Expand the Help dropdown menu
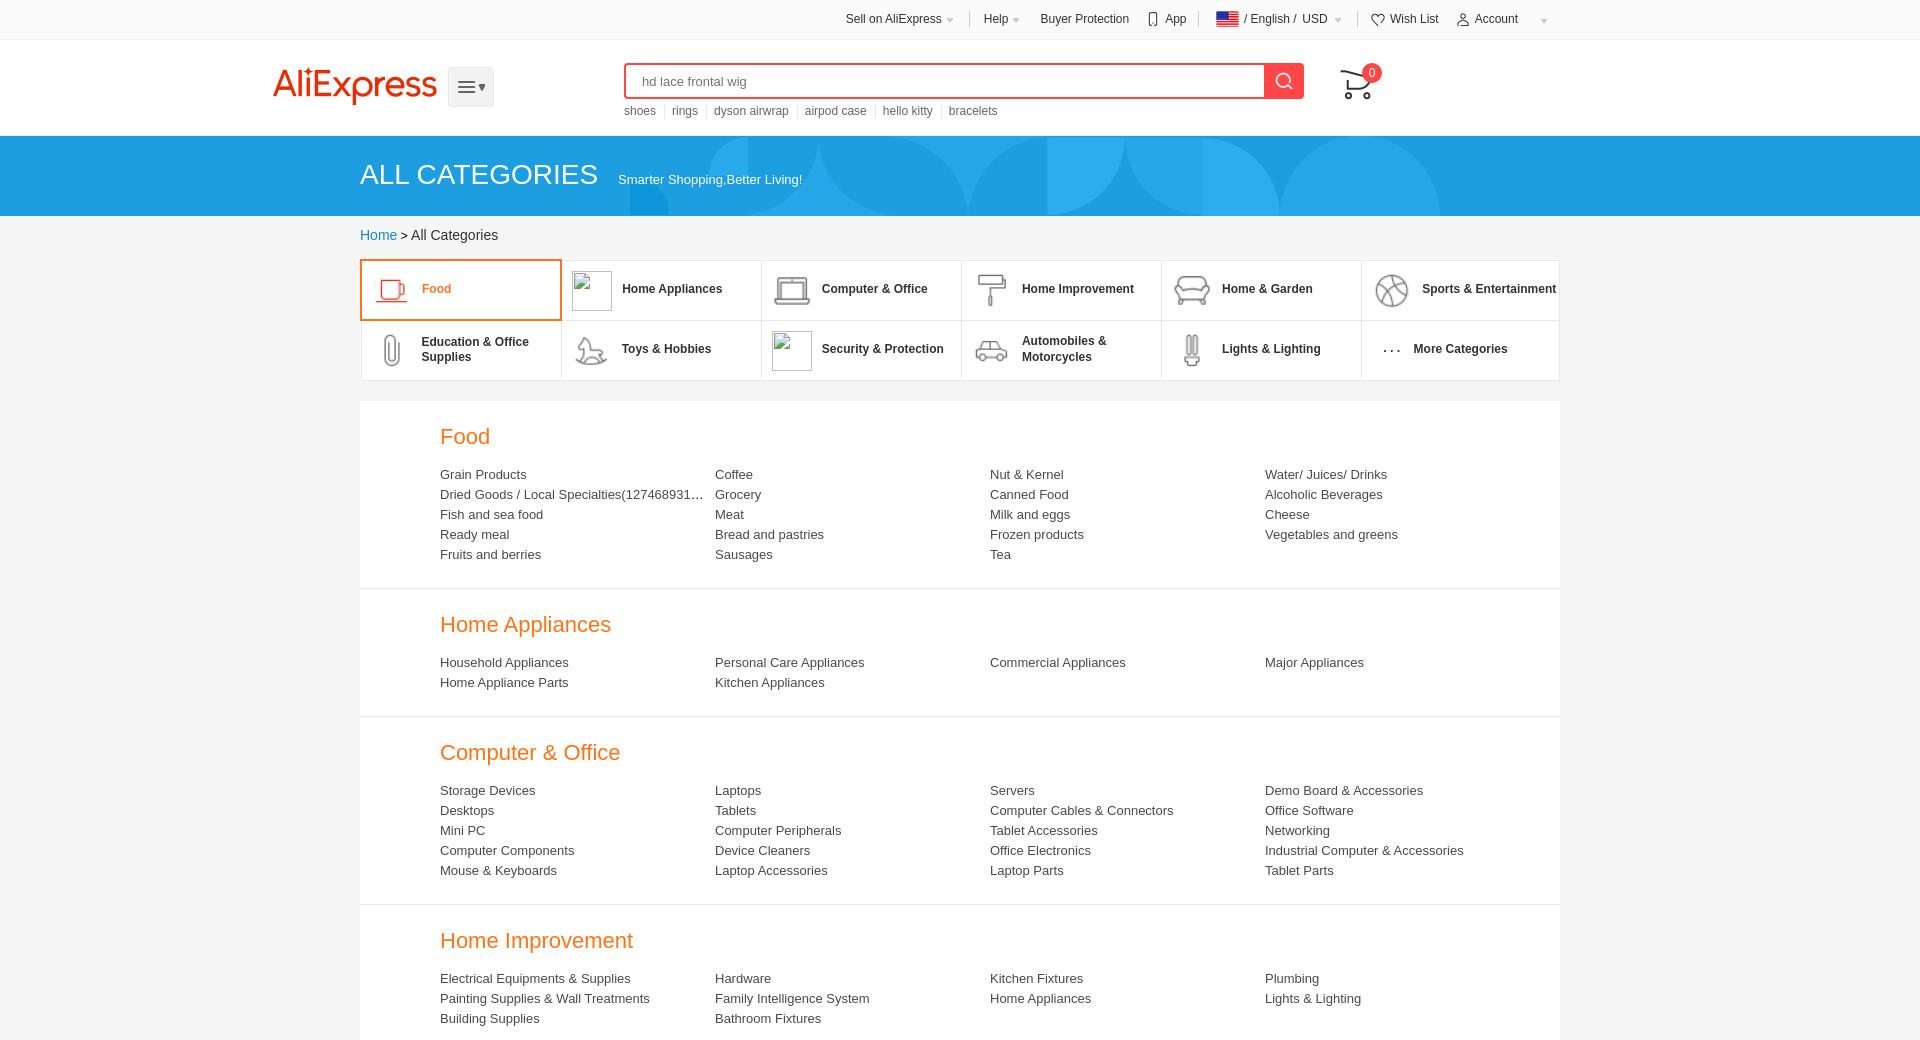1920x1040 pixels. [x=1001, y=19]
